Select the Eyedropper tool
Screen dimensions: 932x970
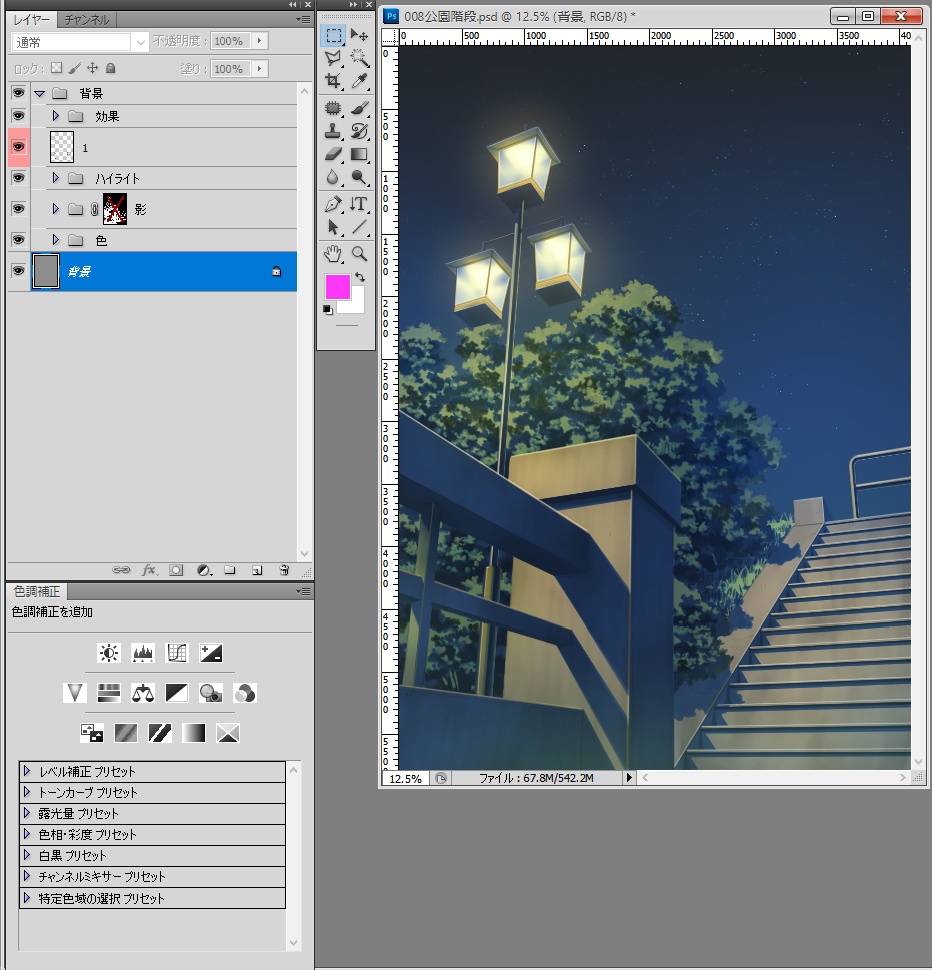[359, 81]
